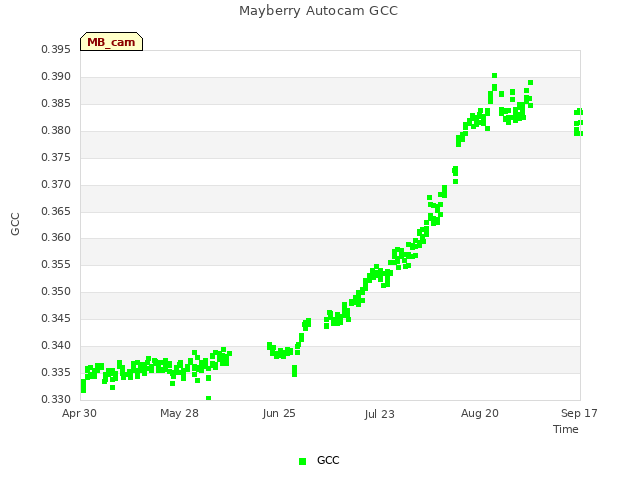This screenshot has height=480, width=640.
Task: Click the Apr 30 axis label
Action: (x=79, y=413)
